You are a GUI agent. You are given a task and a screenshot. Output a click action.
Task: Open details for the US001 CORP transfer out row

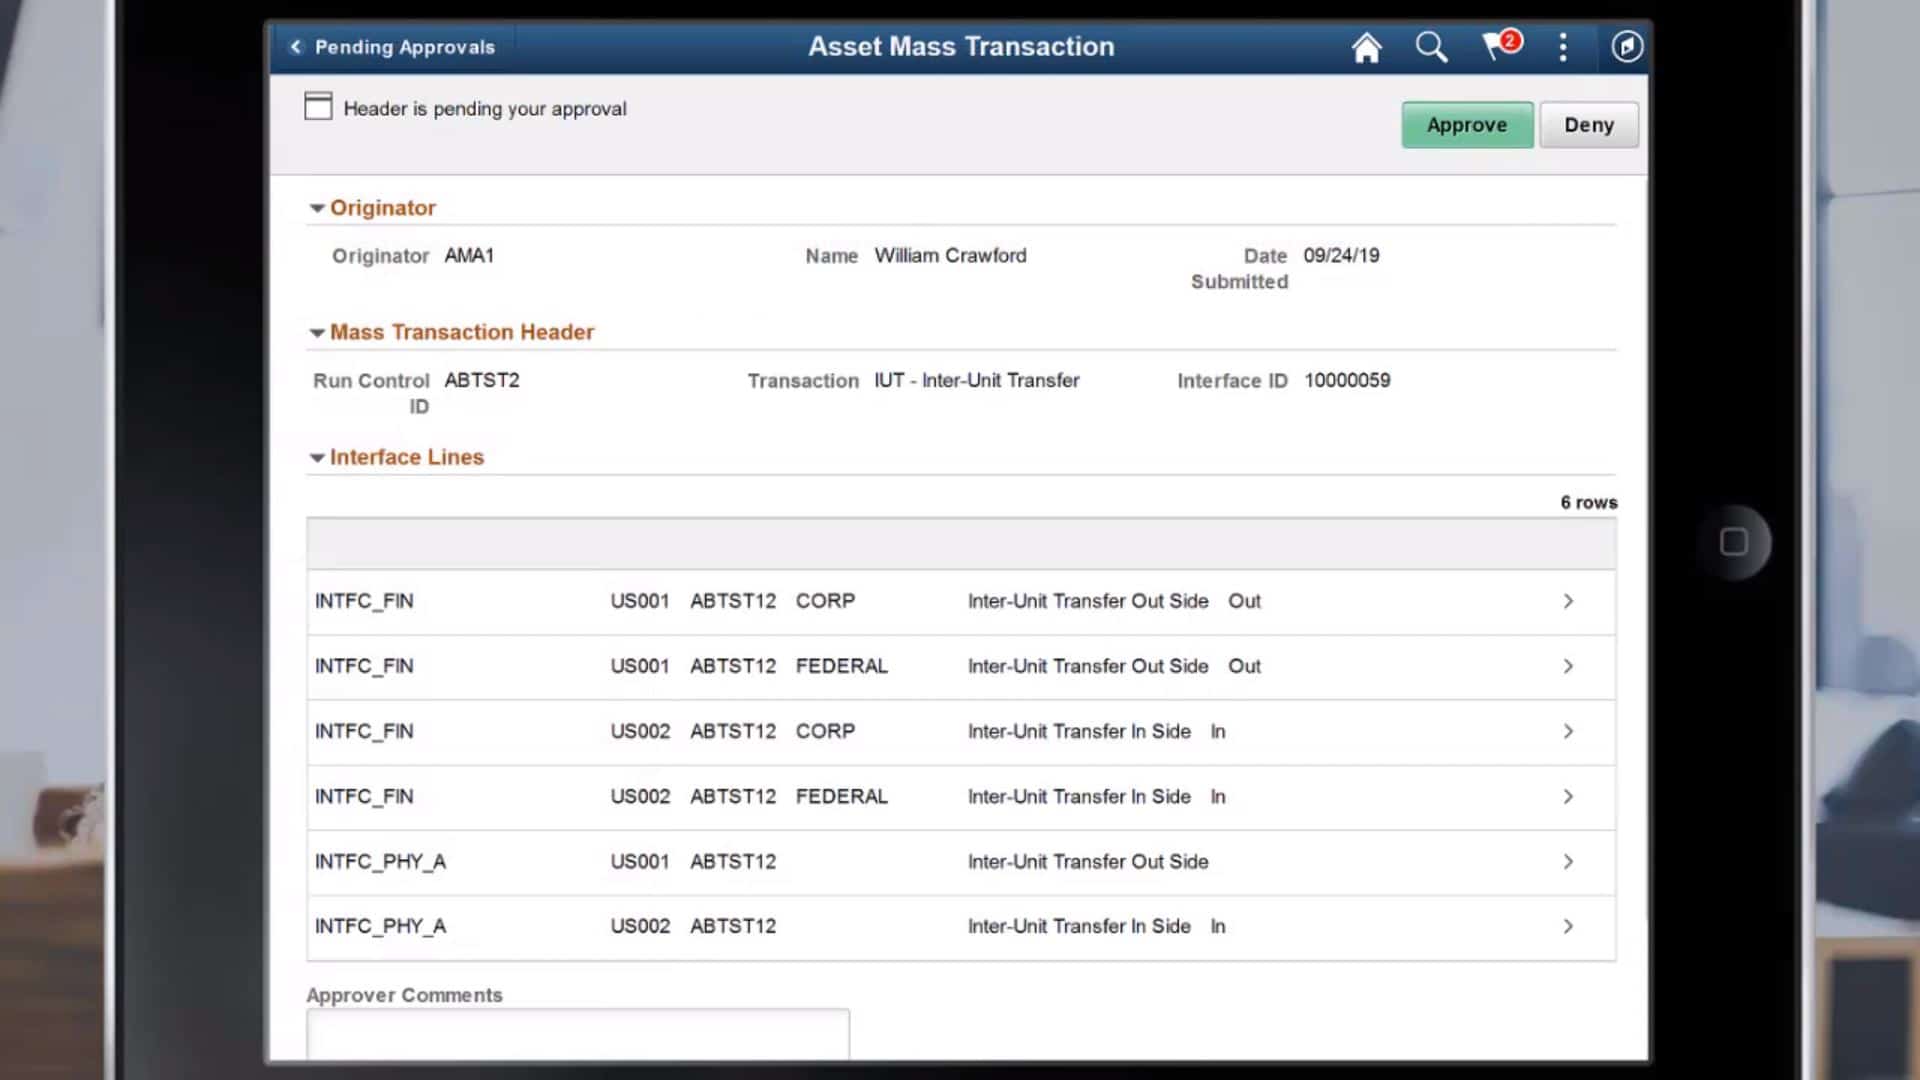pyautogui.click(x=1568, y=601)
